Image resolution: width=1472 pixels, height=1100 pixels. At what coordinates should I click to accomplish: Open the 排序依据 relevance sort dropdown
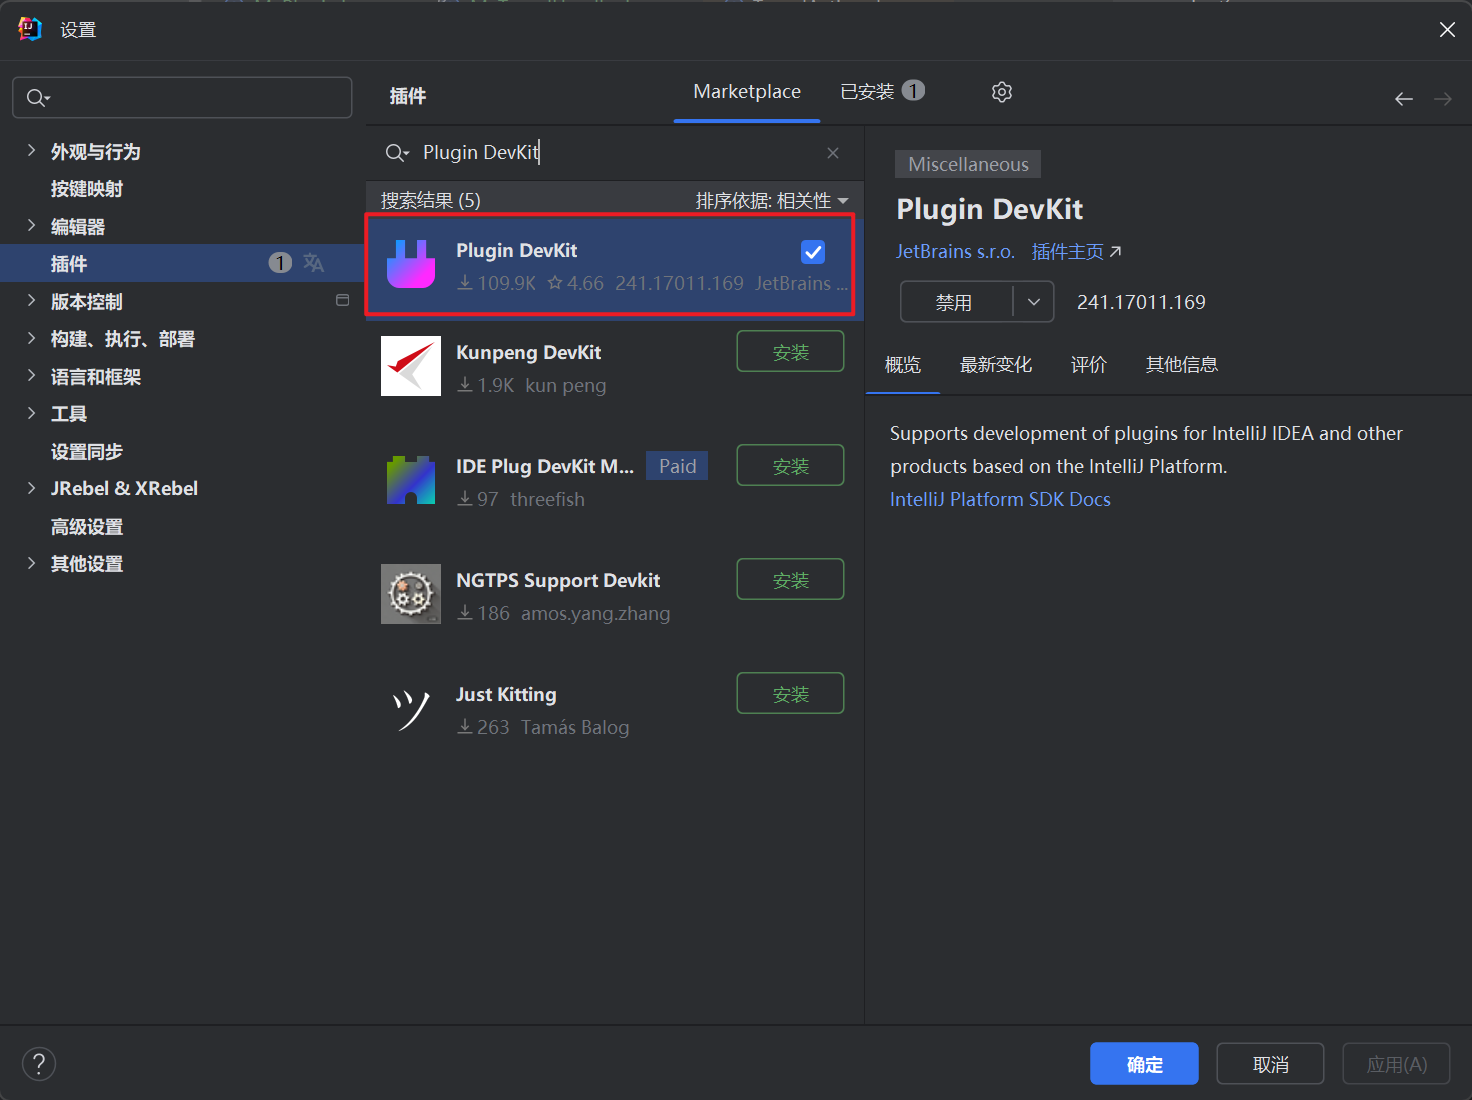pyautogui.click(x=772, y=199)
